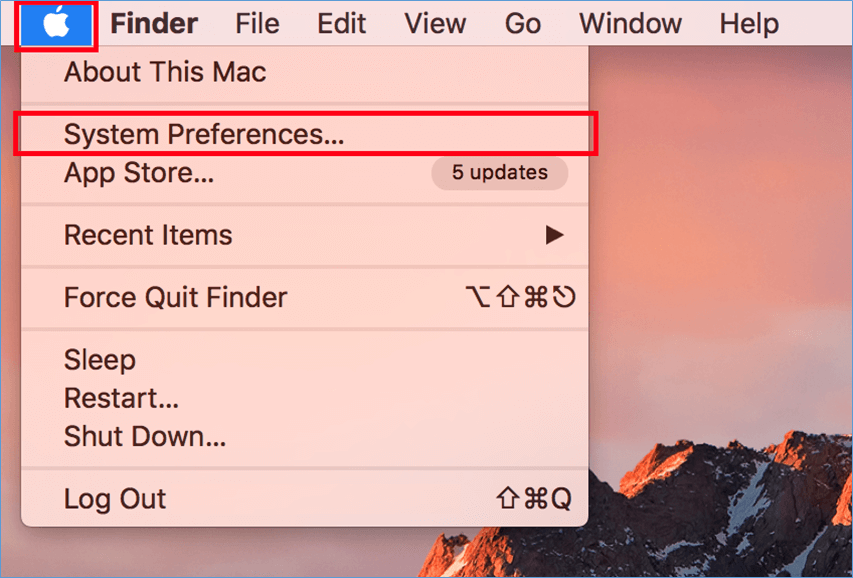Put the Mac to Sleep
Screen dimensions: 853x578
pos(305,360)
